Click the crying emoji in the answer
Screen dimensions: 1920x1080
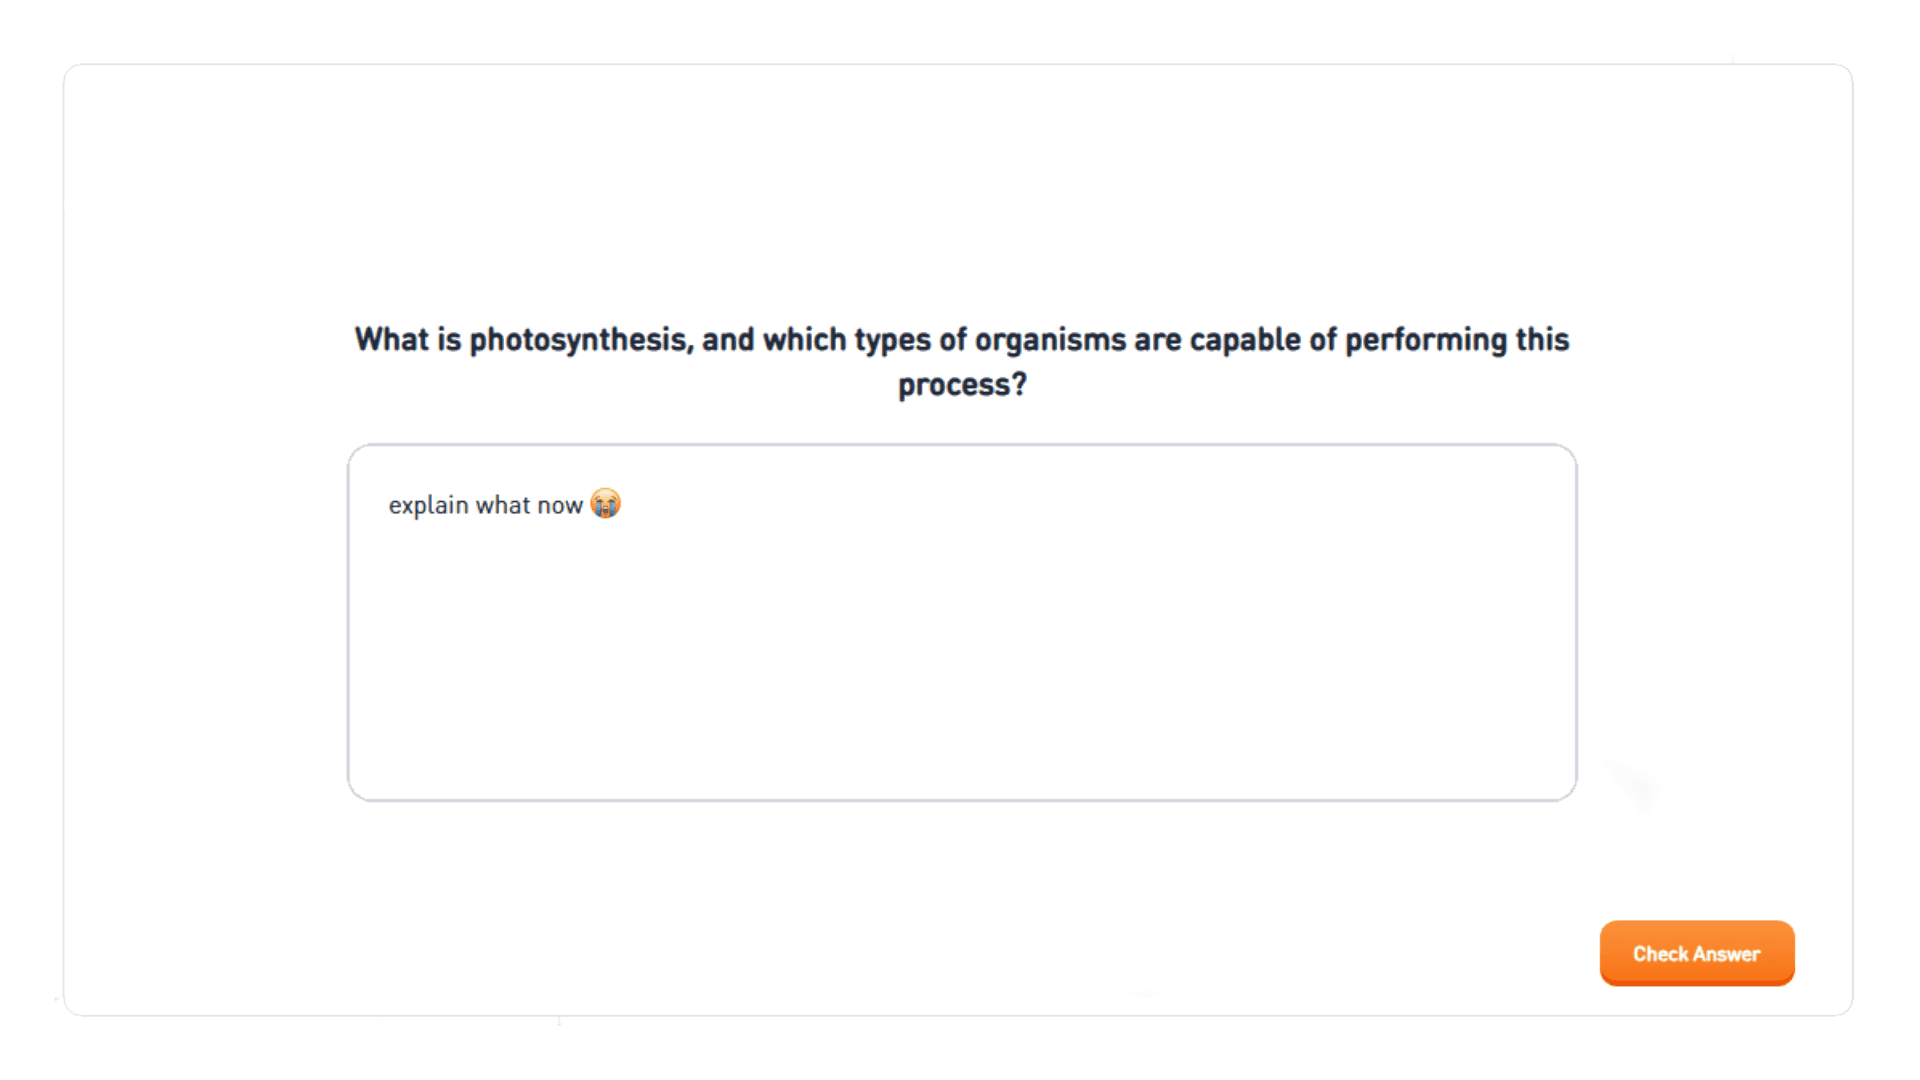click(x=607, y=504)
